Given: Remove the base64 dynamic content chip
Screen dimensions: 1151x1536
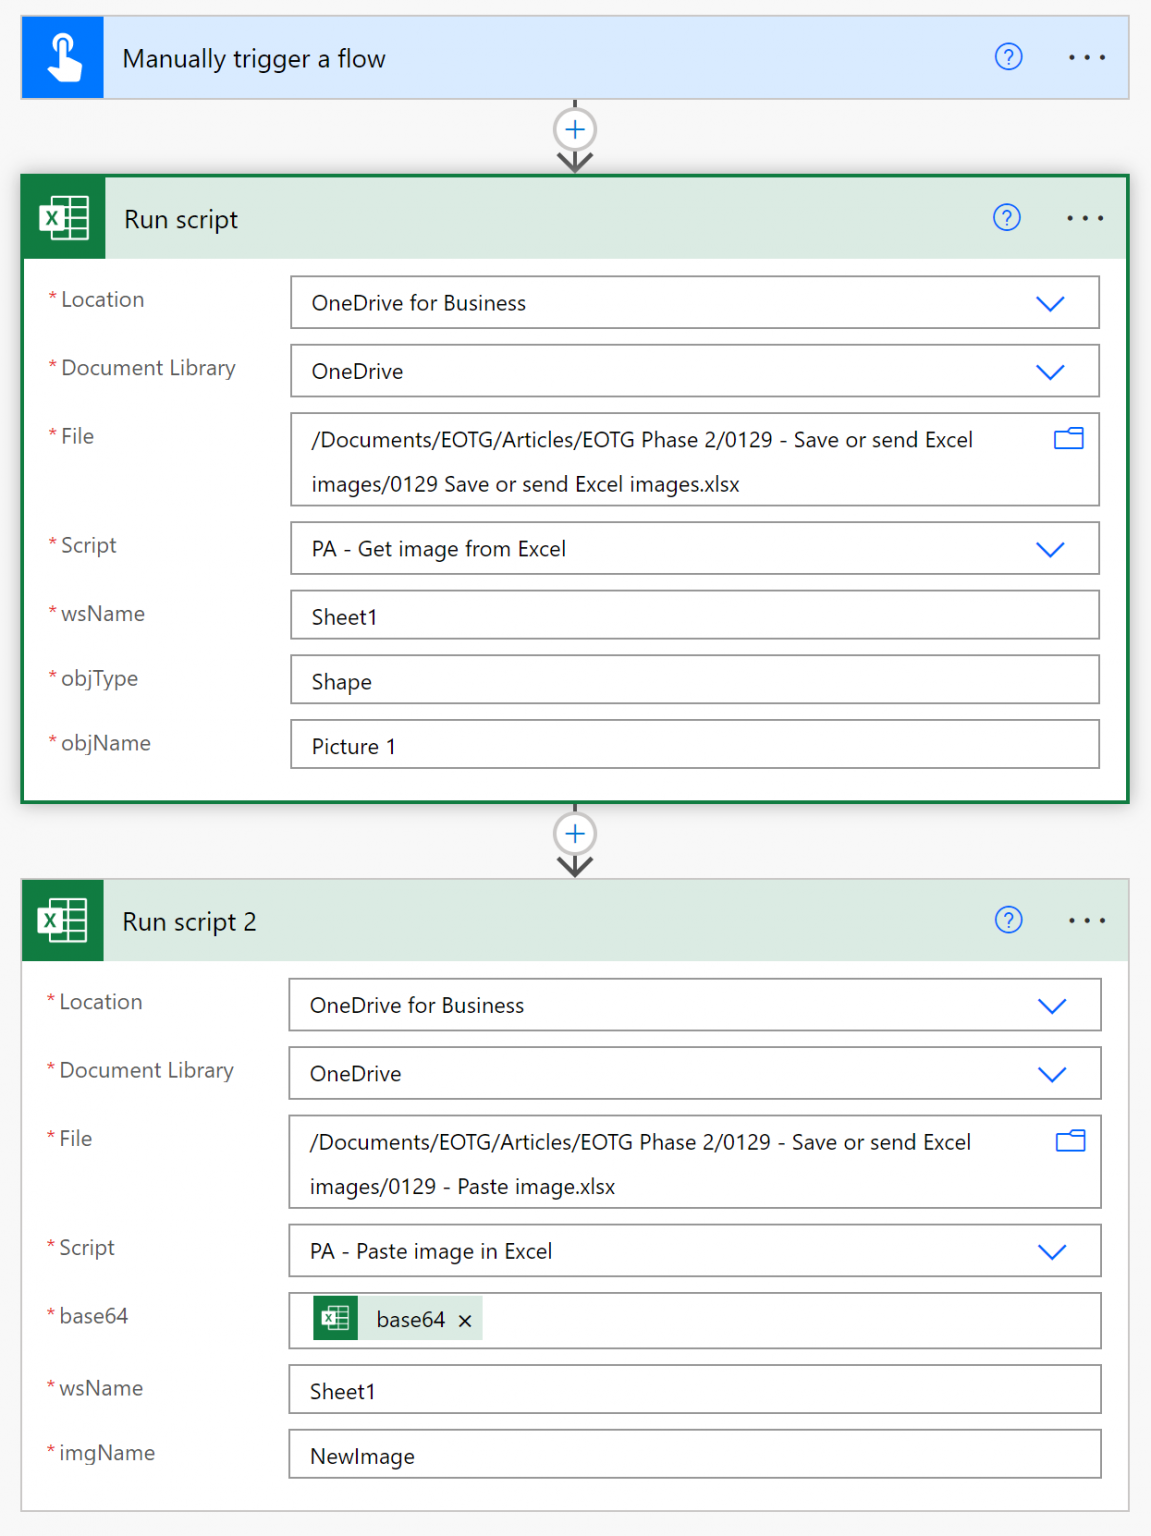Looking at the screenshot, I should (x=464, y=1320).
